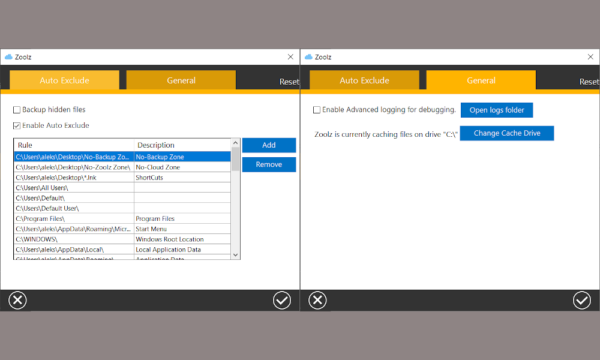This screenshot has width=600, height=360.
Task: Click the Add rule button
Action: click(269, 145)
